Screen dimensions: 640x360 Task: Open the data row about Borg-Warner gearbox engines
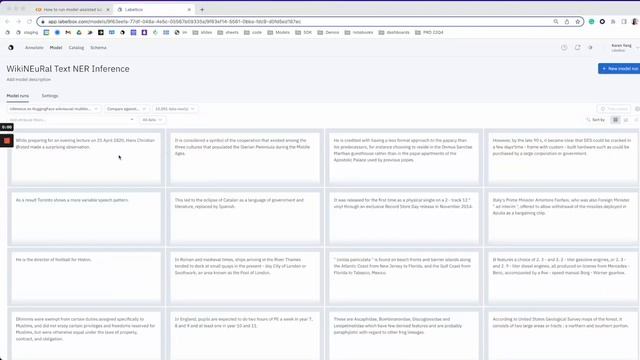563,277
